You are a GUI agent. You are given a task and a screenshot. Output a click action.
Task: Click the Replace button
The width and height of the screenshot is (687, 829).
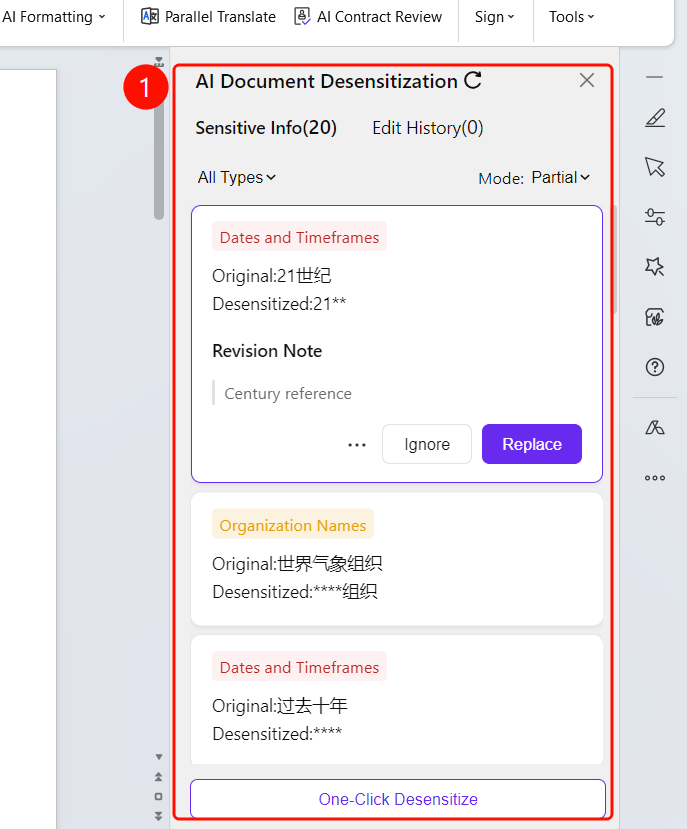pos(532,444)
